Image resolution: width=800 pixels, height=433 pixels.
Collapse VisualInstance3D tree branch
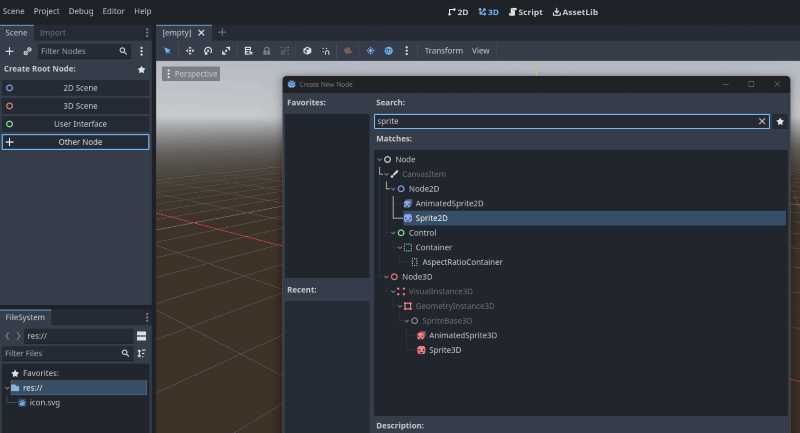(393, 292)
